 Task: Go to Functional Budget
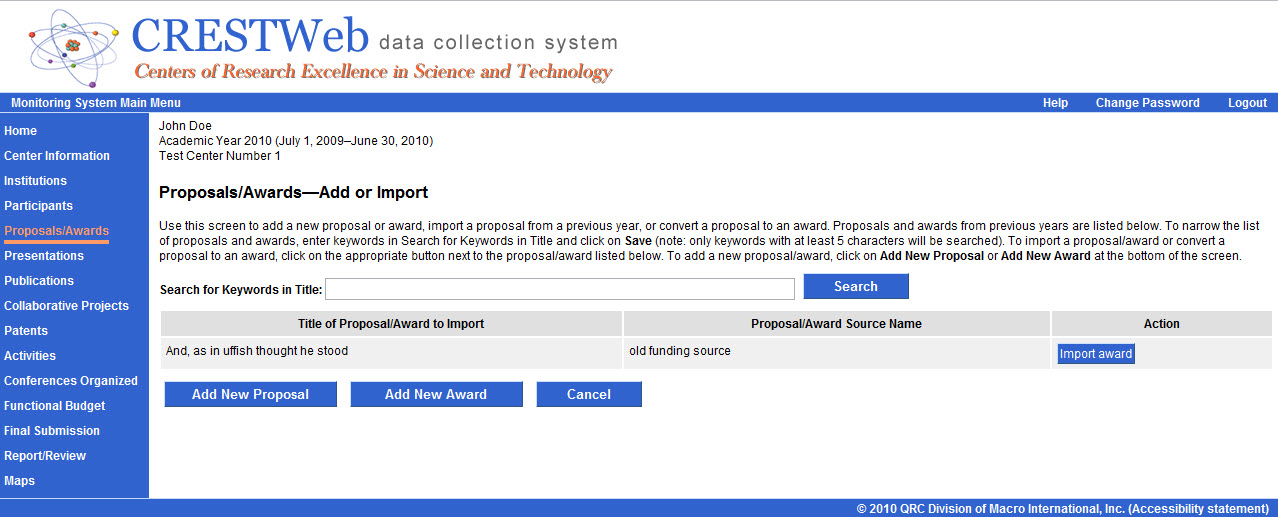54,406
